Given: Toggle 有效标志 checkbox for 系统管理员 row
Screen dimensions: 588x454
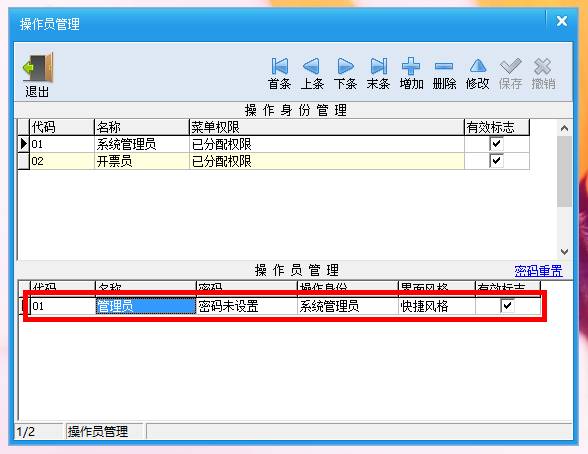Looking at the screenshot, I should point(496,144).
